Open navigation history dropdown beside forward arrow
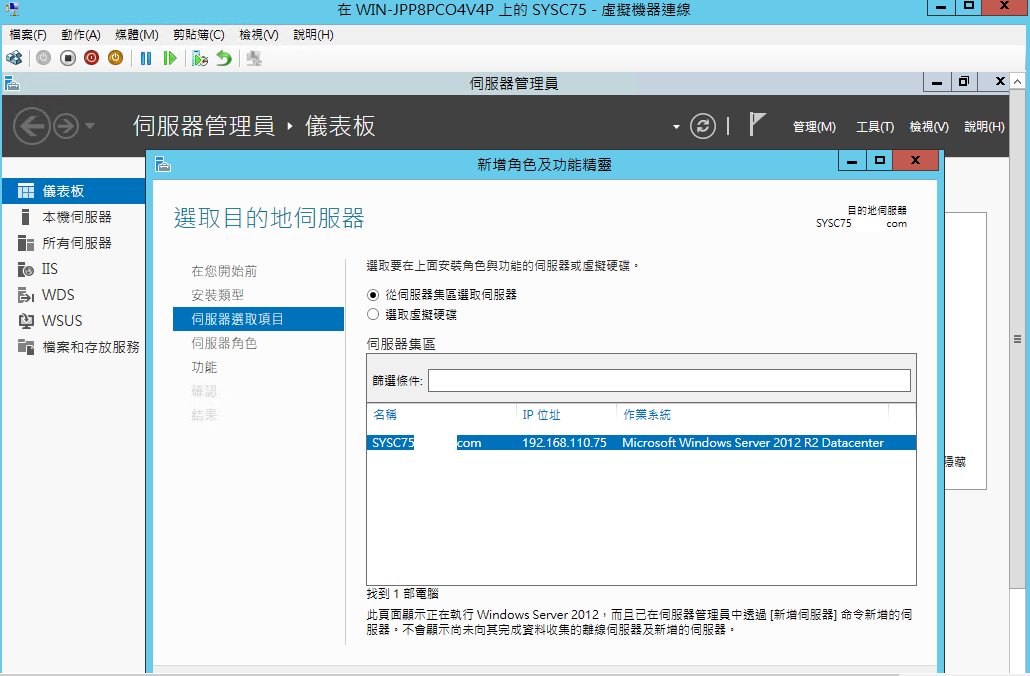The width and height of the screenshot is (1030, 676). pyautogui.click(x=90, y=125)
